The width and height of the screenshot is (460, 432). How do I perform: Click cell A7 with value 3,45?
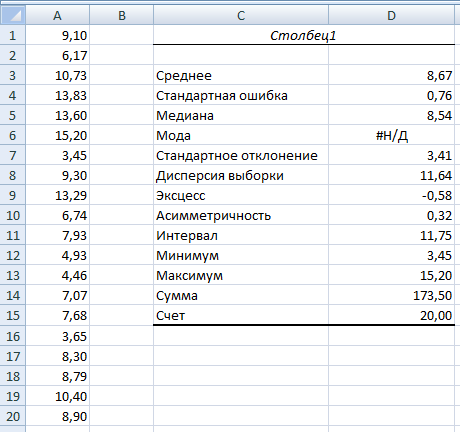tap(57, 155)
